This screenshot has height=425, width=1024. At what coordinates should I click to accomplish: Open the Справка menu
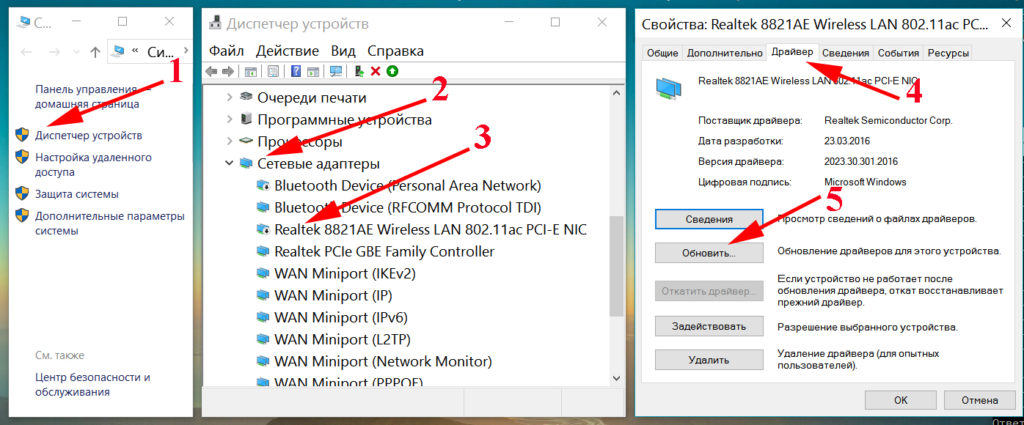[395, 50]
